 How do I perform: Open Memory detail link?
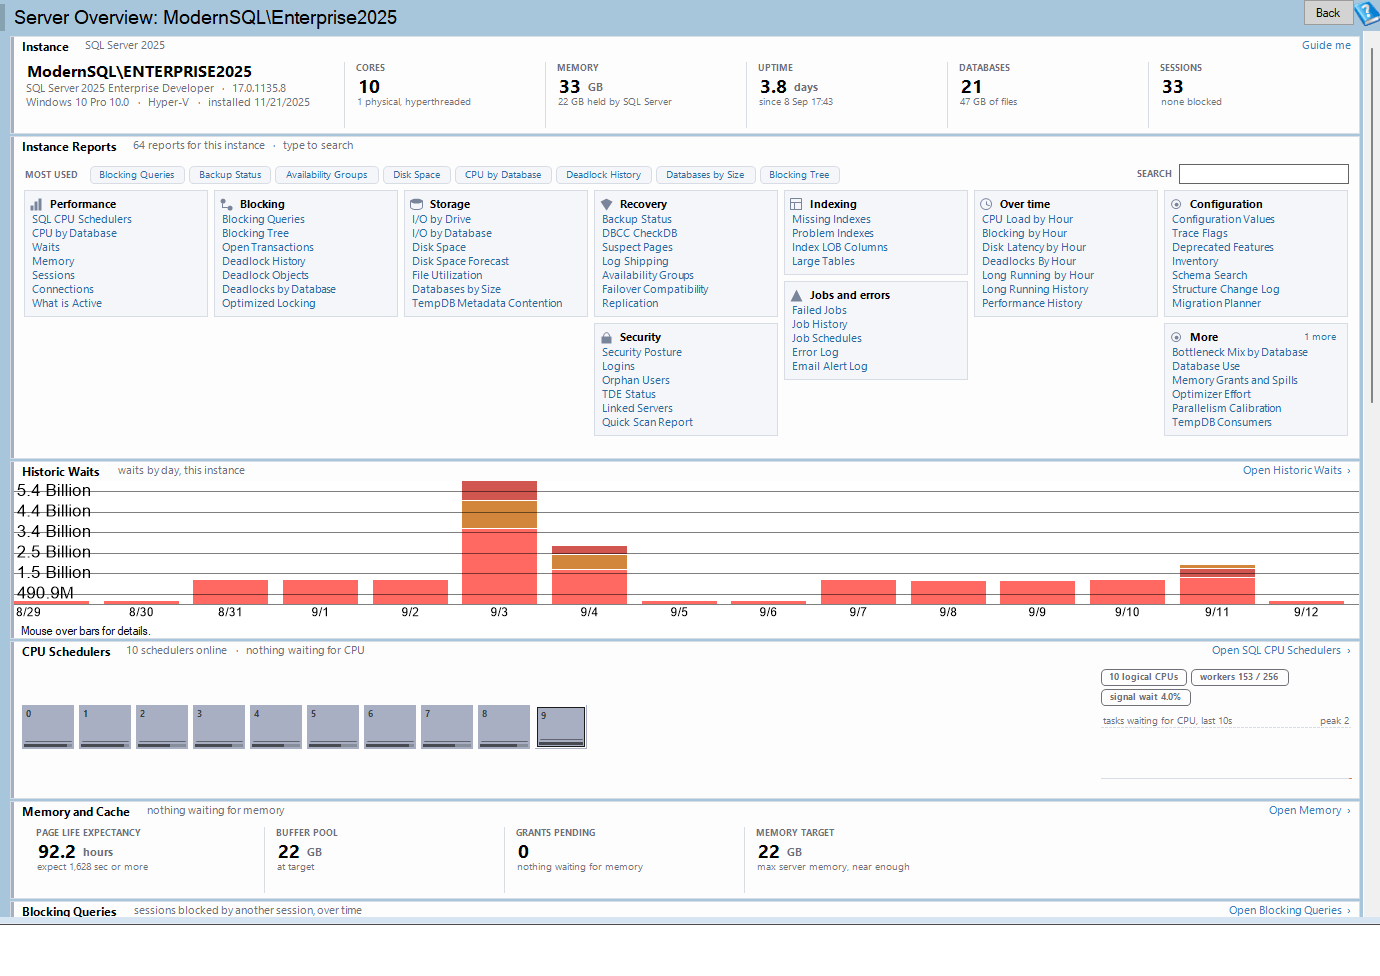tap(1309, 810)
